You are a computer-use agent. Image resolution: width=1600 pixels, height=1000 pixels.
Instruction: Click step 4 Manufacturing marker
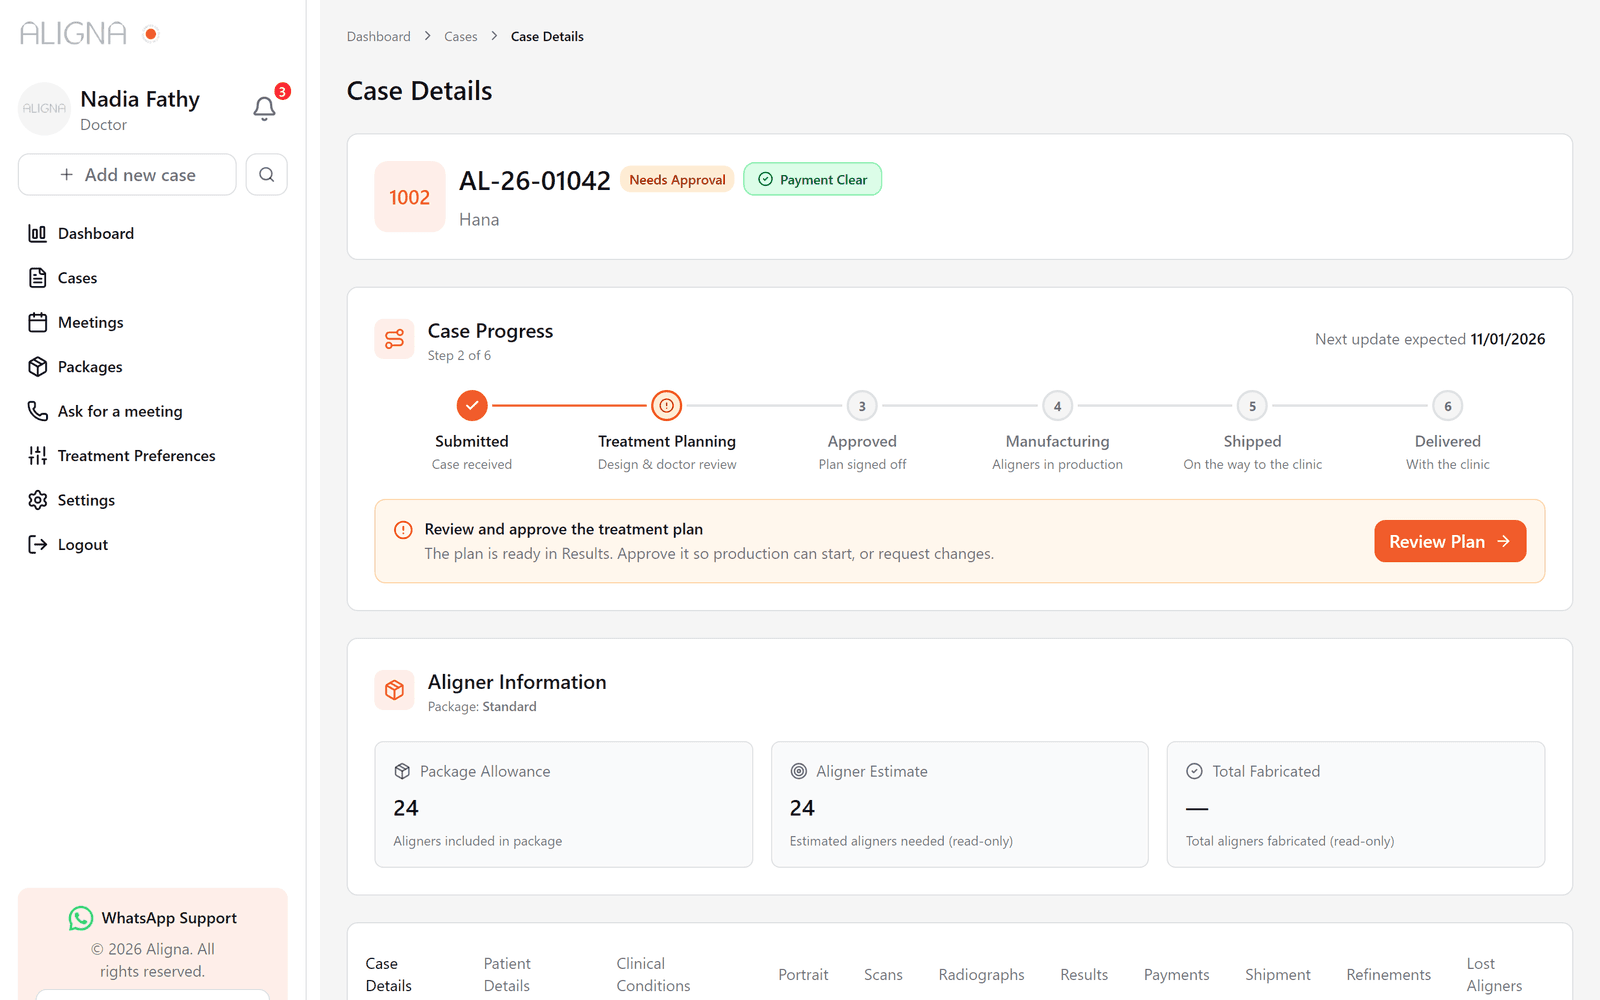click(x=1057, y=406)
